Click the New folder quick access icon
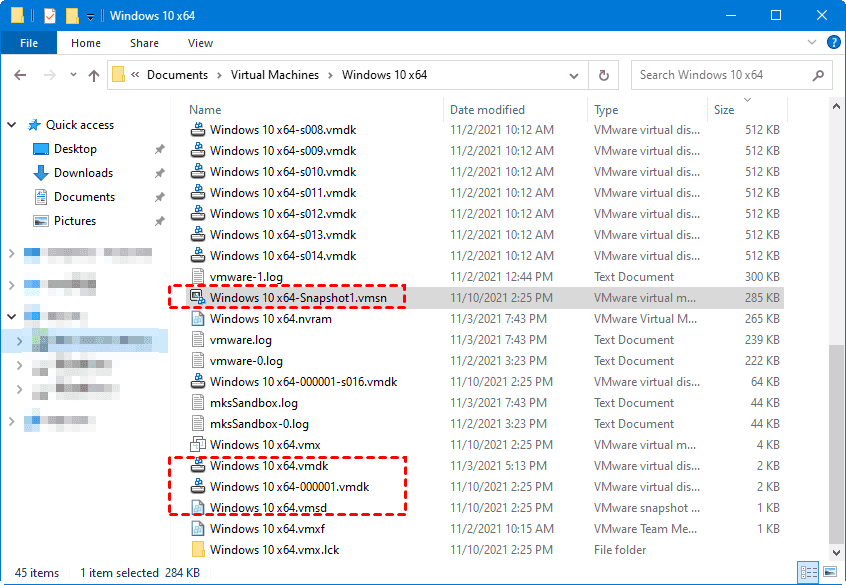This screenshot has width=846, height=585. 72,16
